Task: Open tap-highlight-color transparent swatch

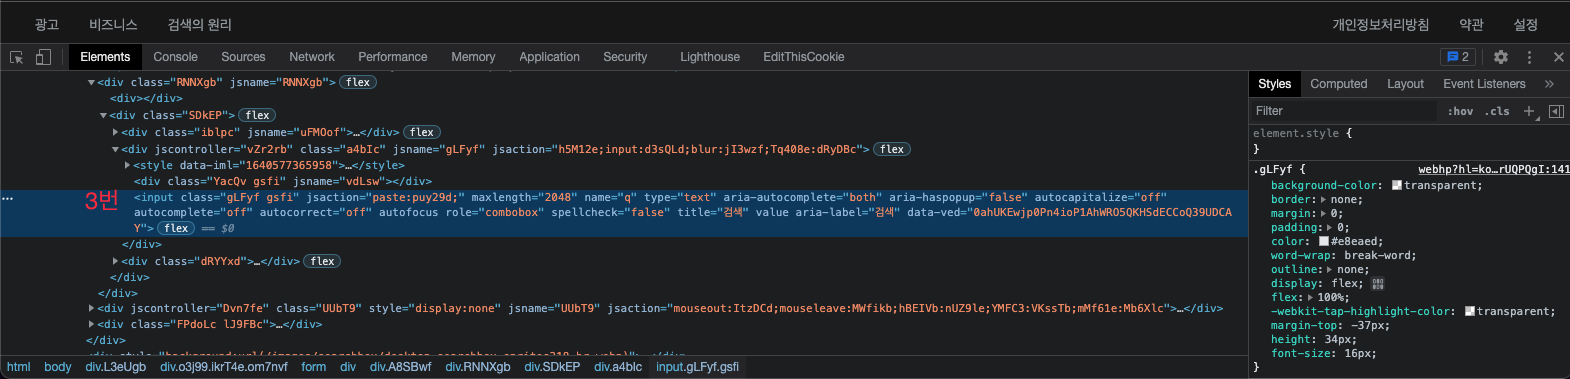Action: pyautogui.click(x=1470, y=312)
